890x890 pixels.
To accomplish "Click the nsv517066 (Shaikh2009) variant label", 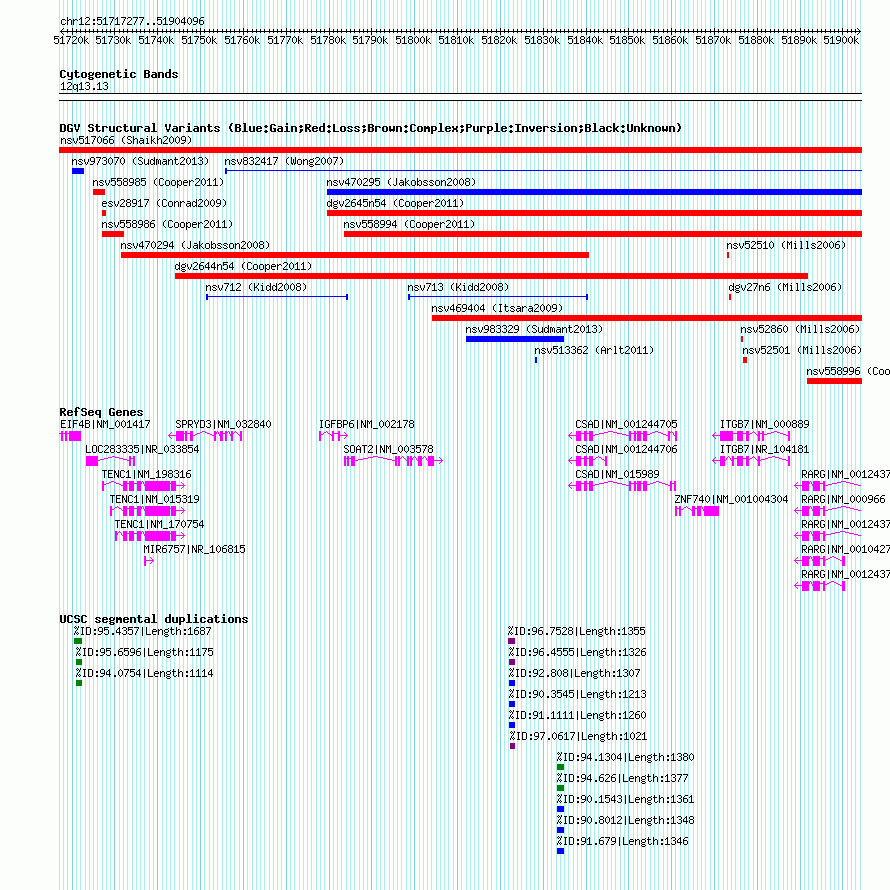I will point(126,140).
